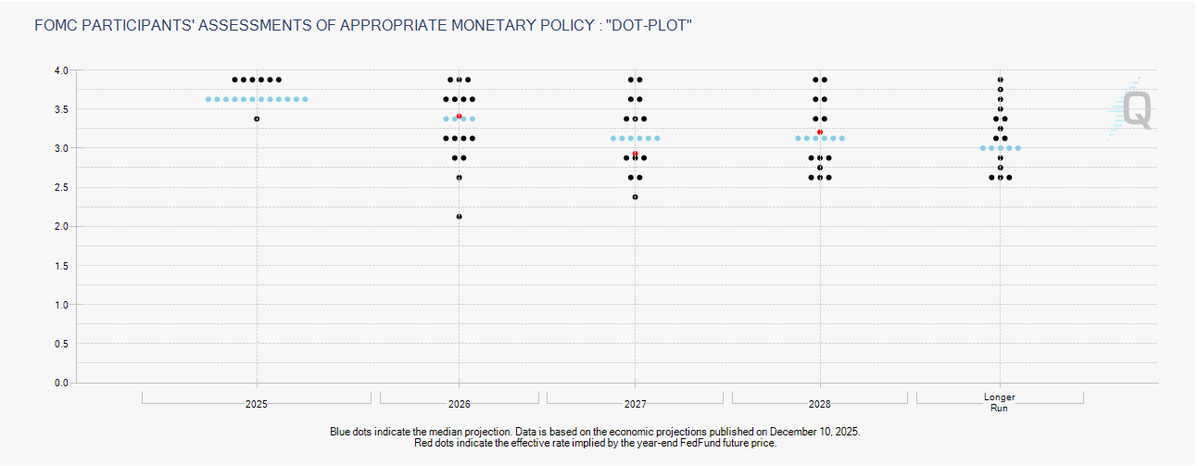Click the red dot in the 2028 column
This screenshot has width=1198, height=466.
pos(820,132)
